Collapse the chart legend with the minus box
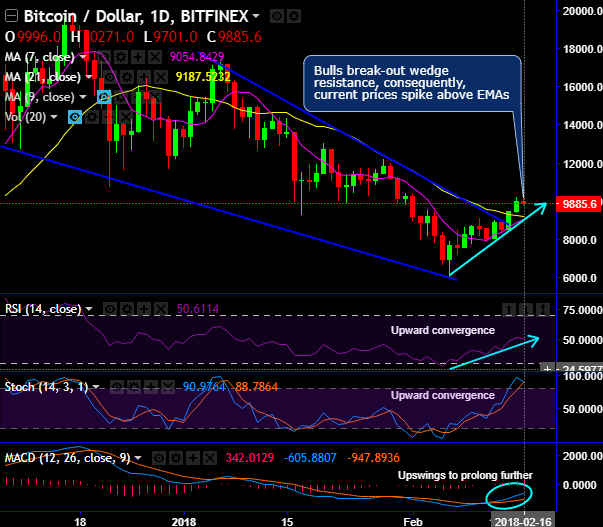The height and width of the screenshot is (527, 603). 12,17
